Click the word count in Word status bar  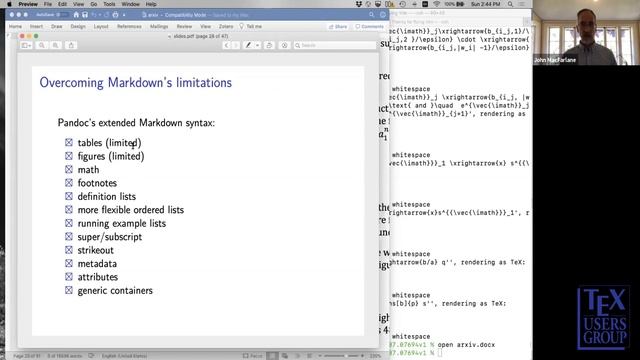pos(64,356)
